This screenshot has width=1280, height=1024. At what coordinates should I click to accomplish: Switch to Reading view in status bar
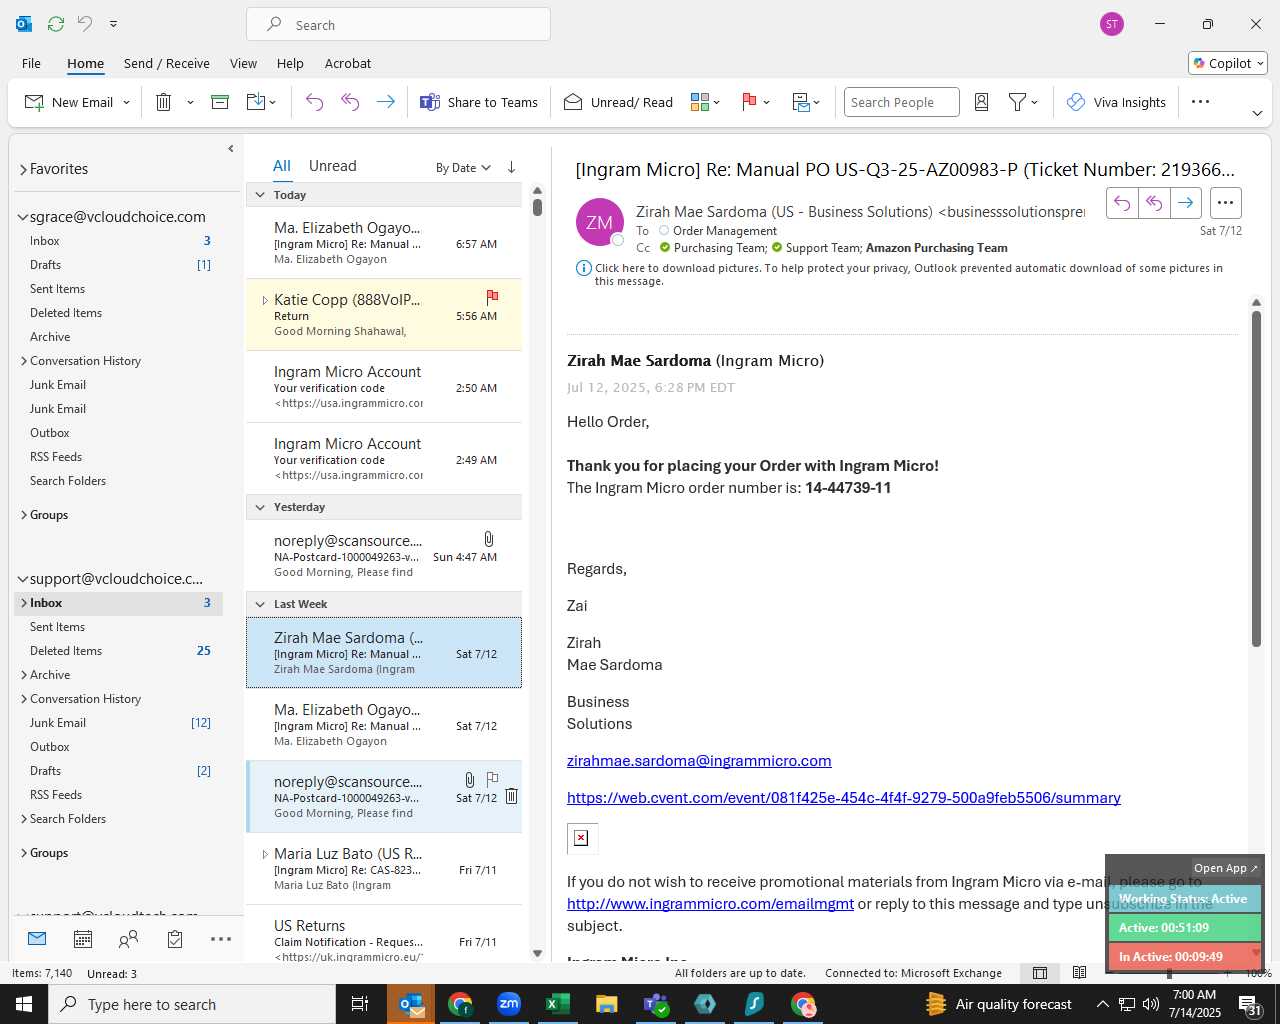(1079, 973)
